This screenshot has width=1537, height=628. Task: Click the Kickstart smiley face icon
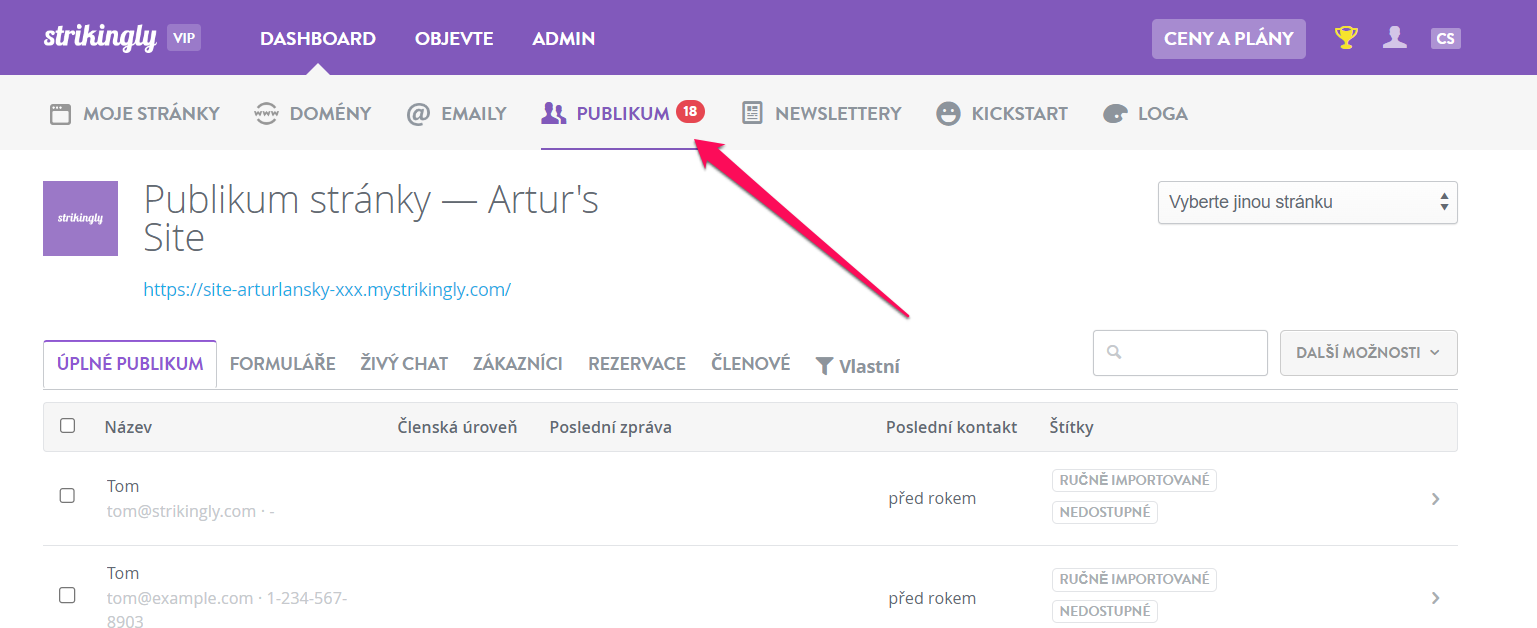(x=948, y=114)
